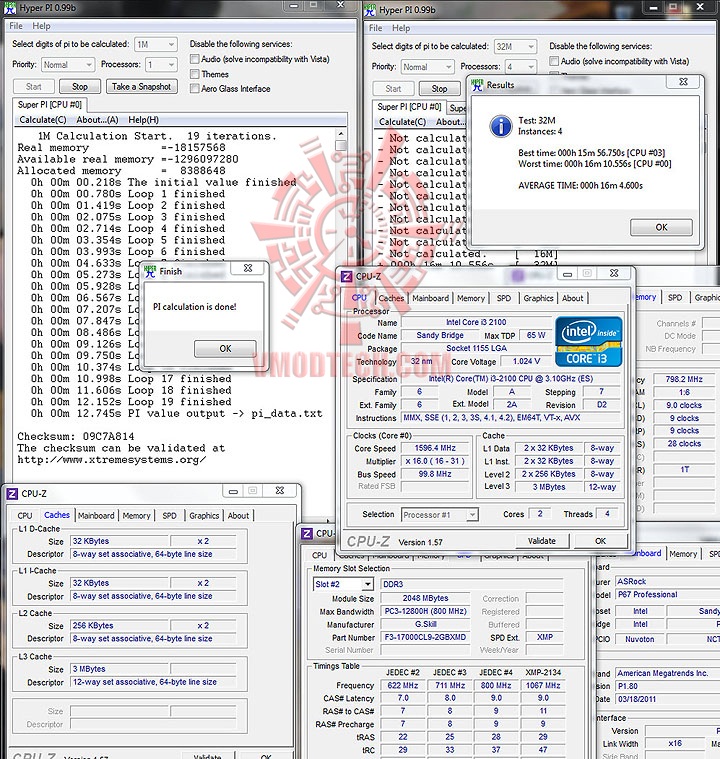Screen dimensions: 720x759
Task: Click the Results dialog title icon
Action: (x=477, y=85)
